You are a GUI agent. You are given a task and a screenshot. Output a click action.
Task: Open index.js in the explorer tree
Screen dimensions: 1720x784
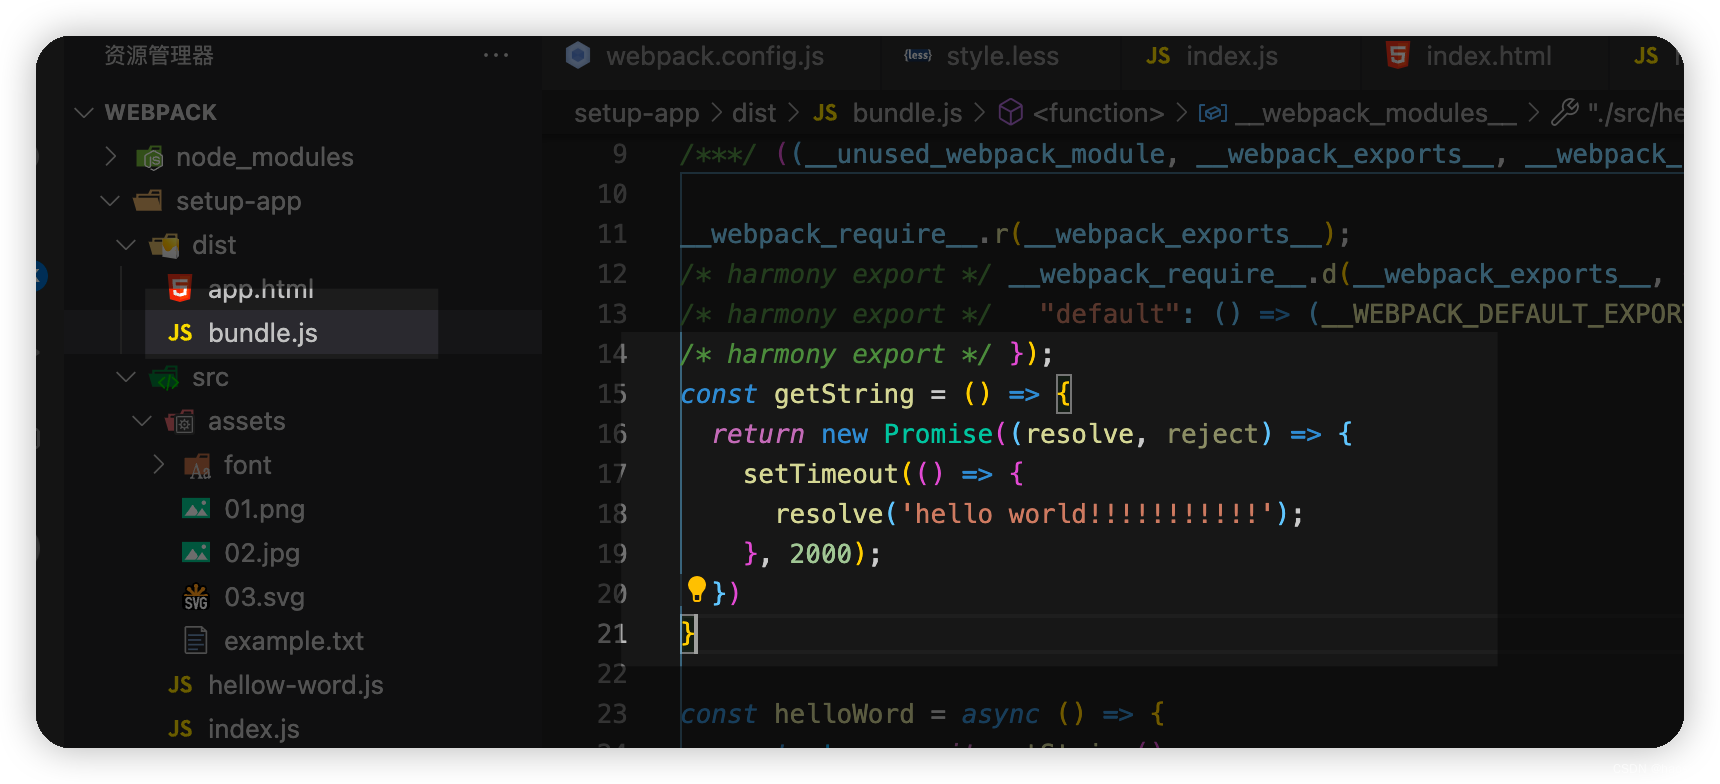(x=254, y=729)
